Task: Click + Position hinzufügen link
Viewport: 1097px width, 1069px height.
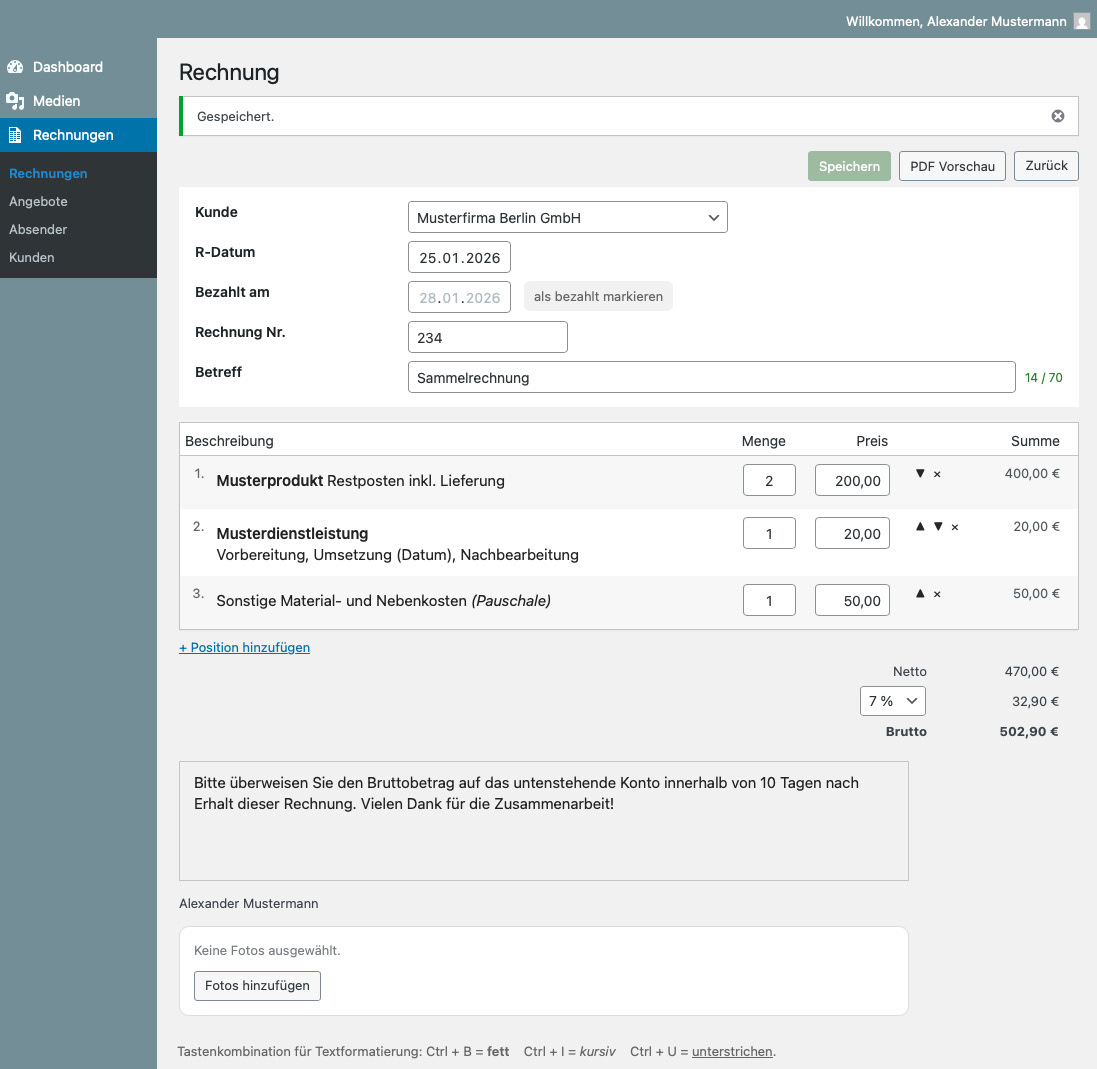Action: coord(244,647)
